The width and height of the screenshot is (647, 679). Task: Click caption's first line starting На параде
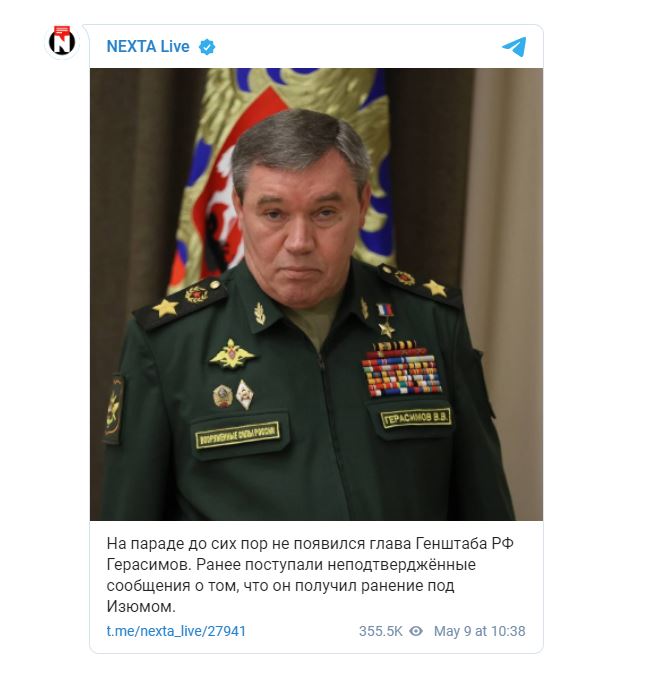310,543
